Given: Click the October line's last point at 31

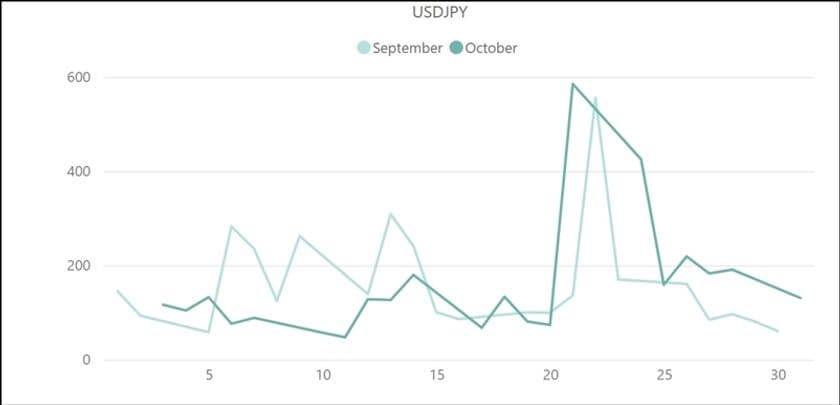Looking at the screenshot, I should pos(801,298).
